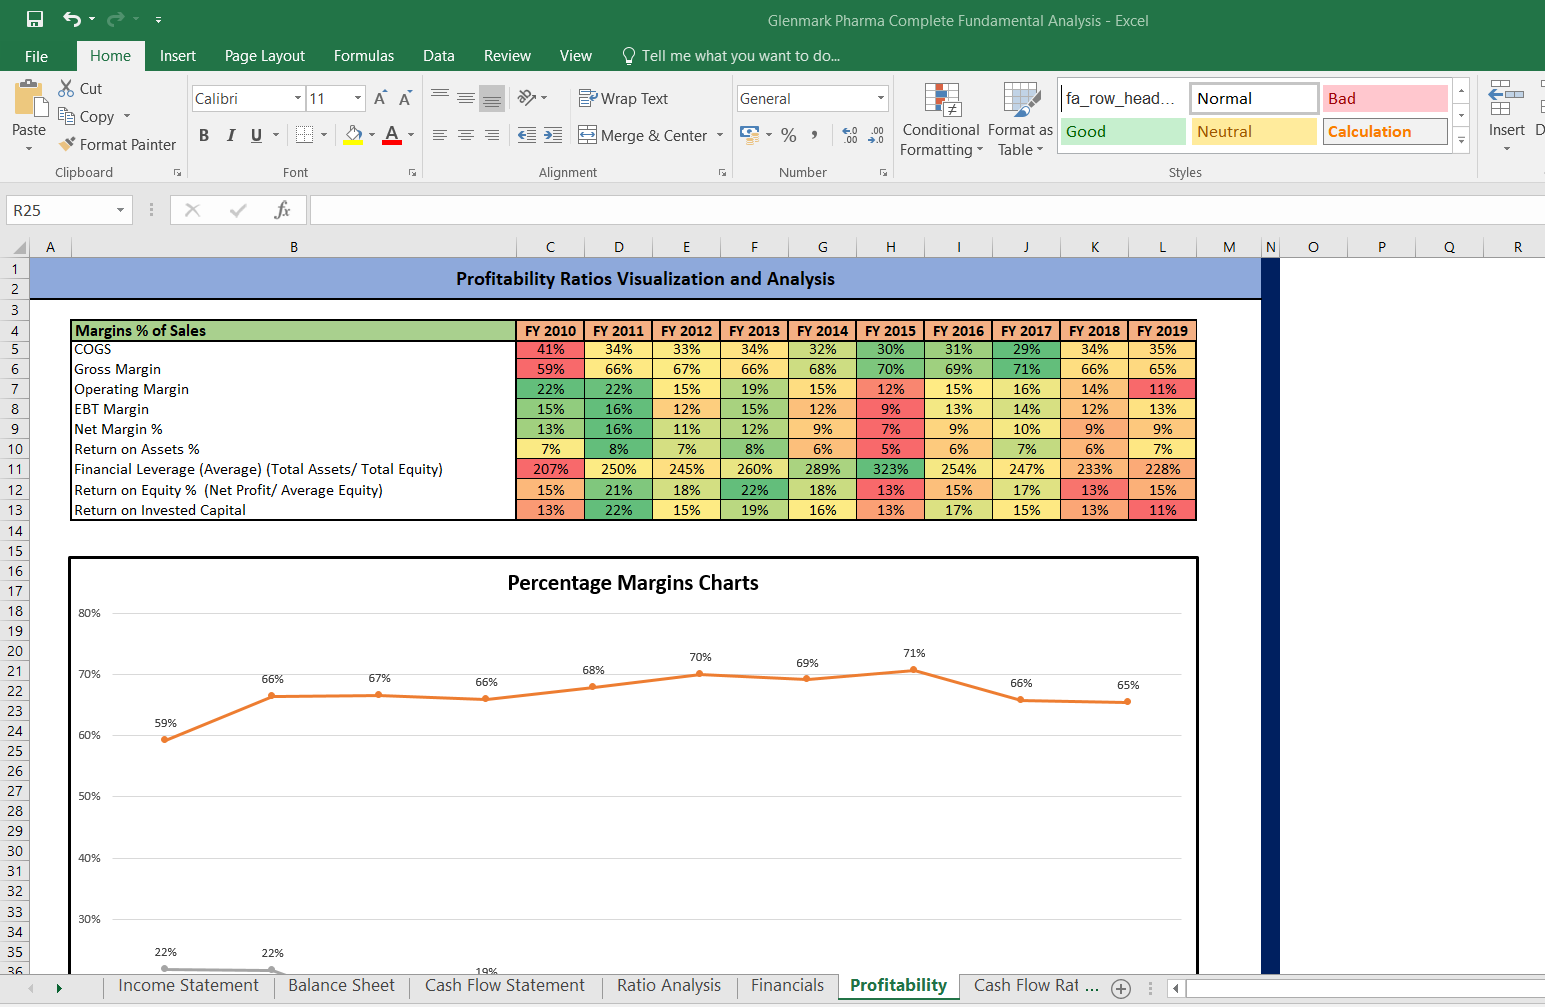Apply the red font color

pyautogui.click(x=392, y=135)
